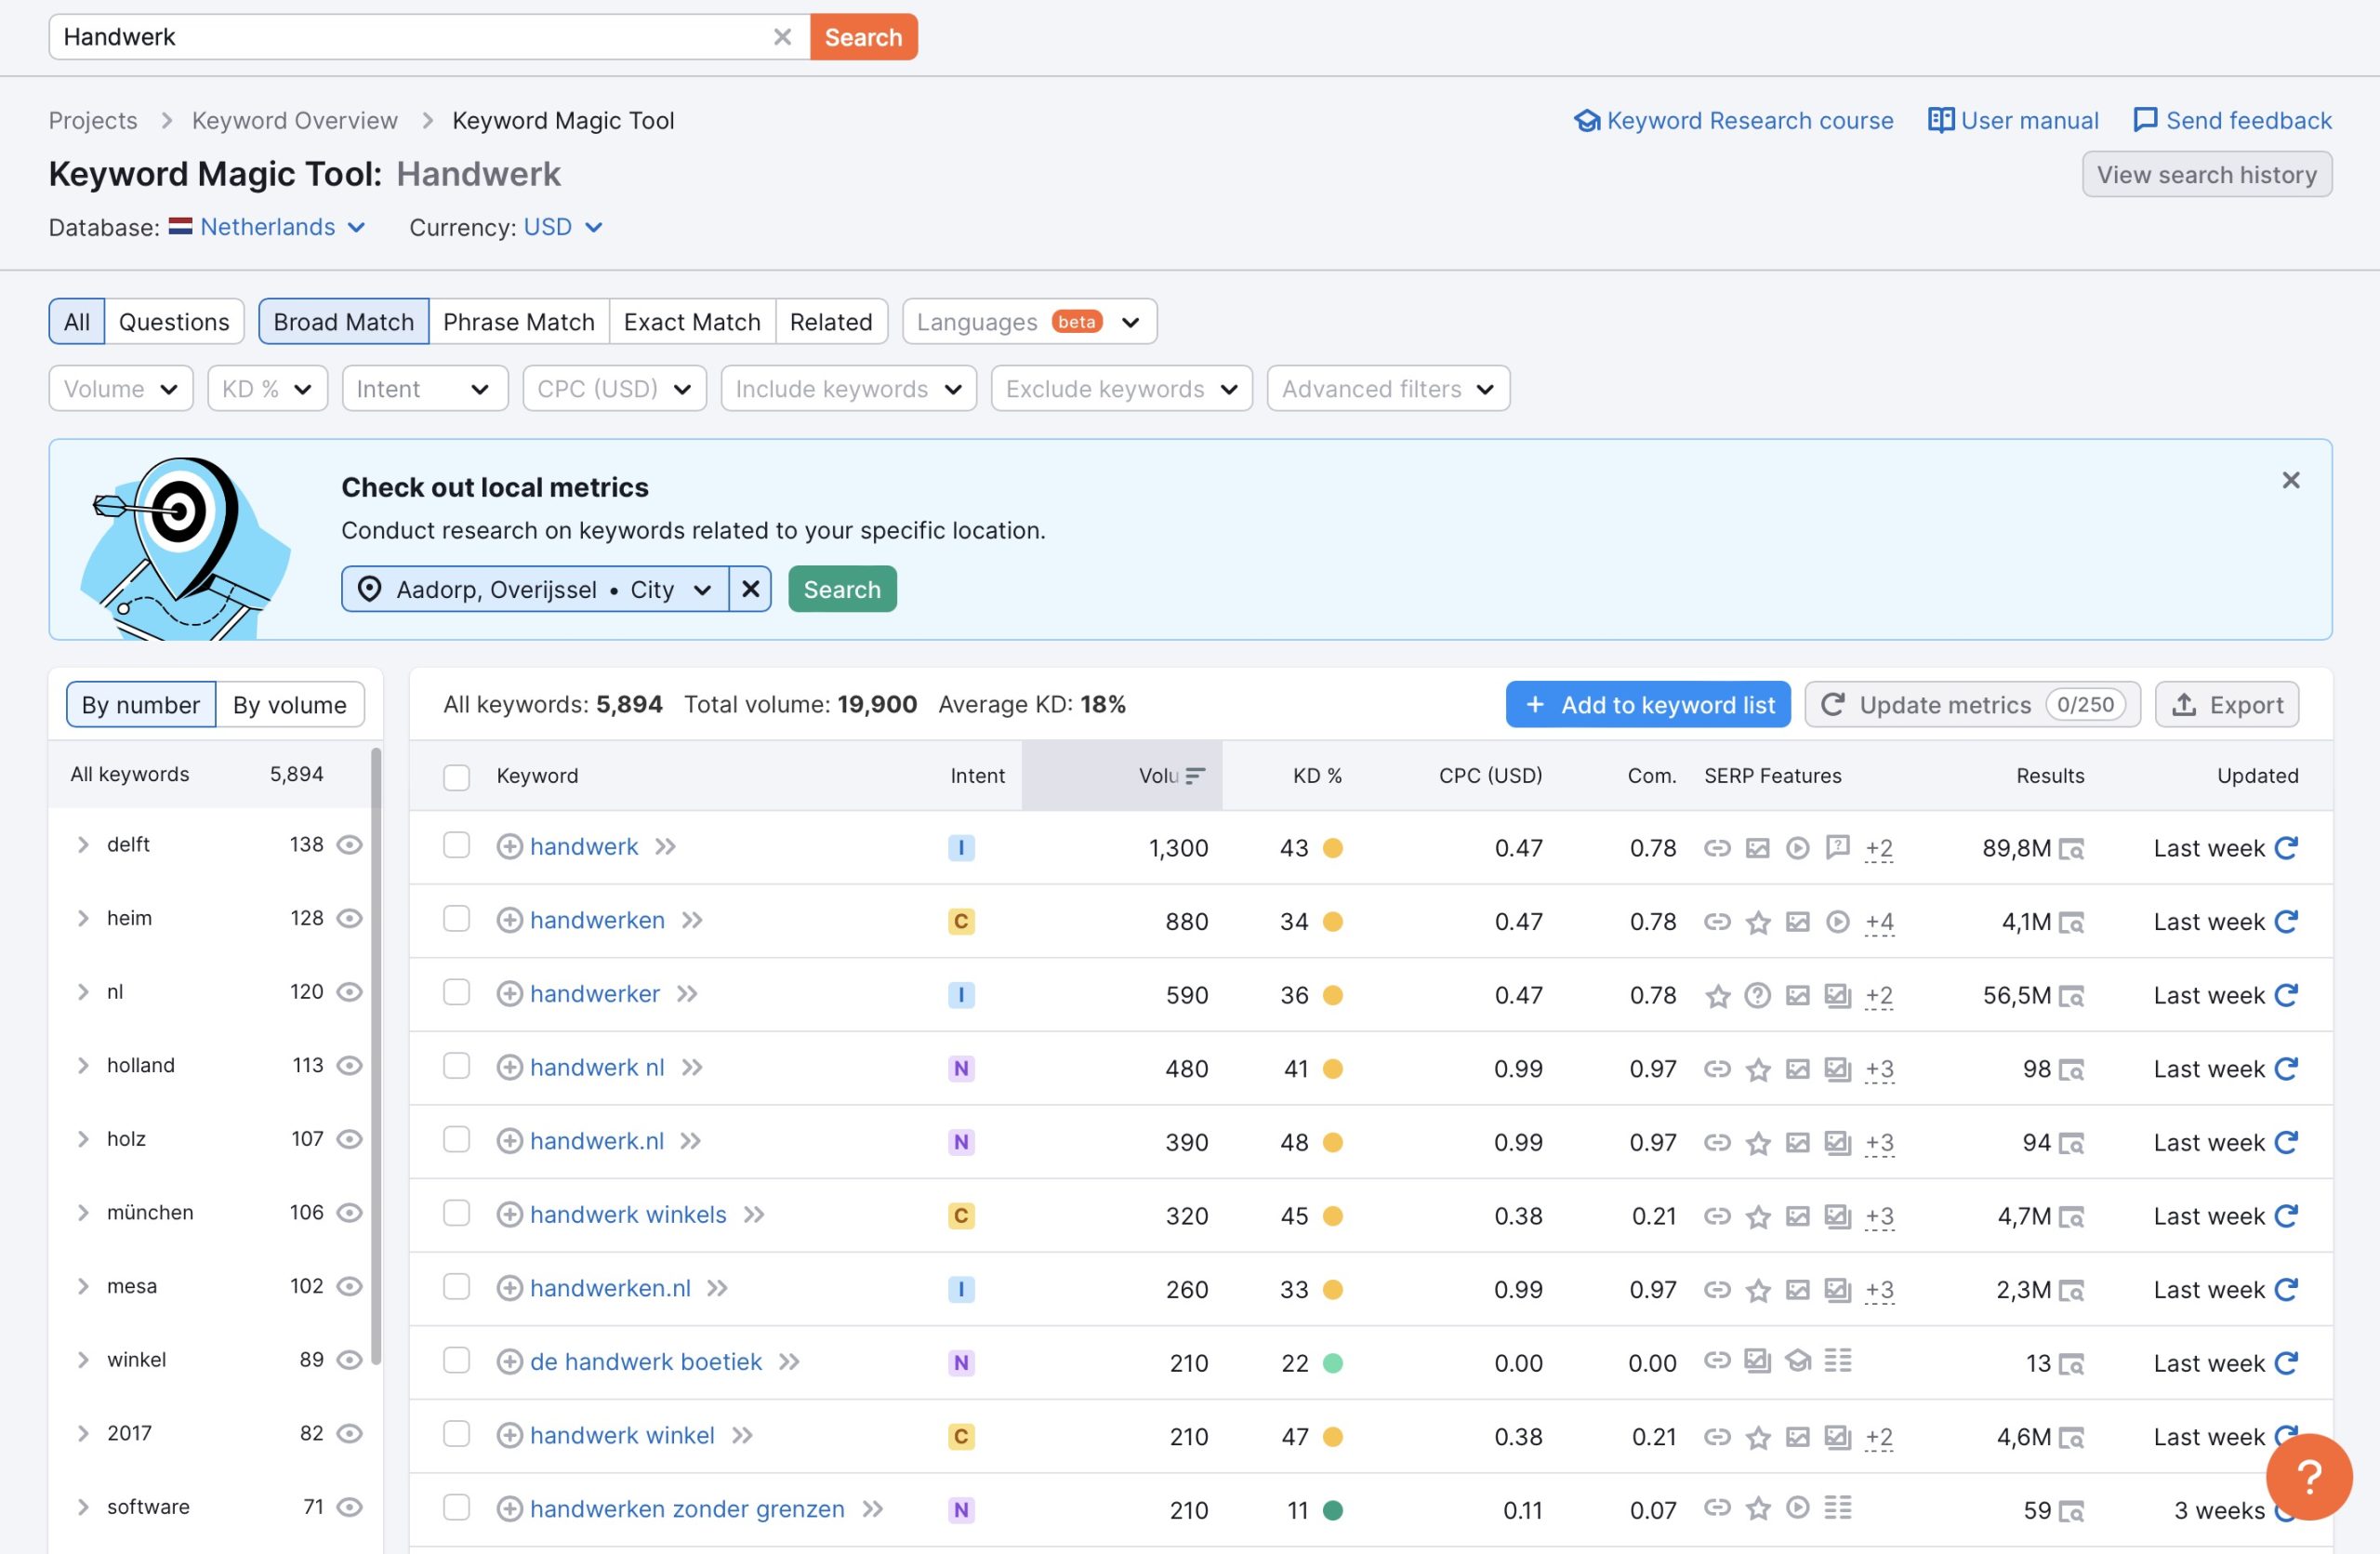Switch grouping to By volume

point(290,705)
